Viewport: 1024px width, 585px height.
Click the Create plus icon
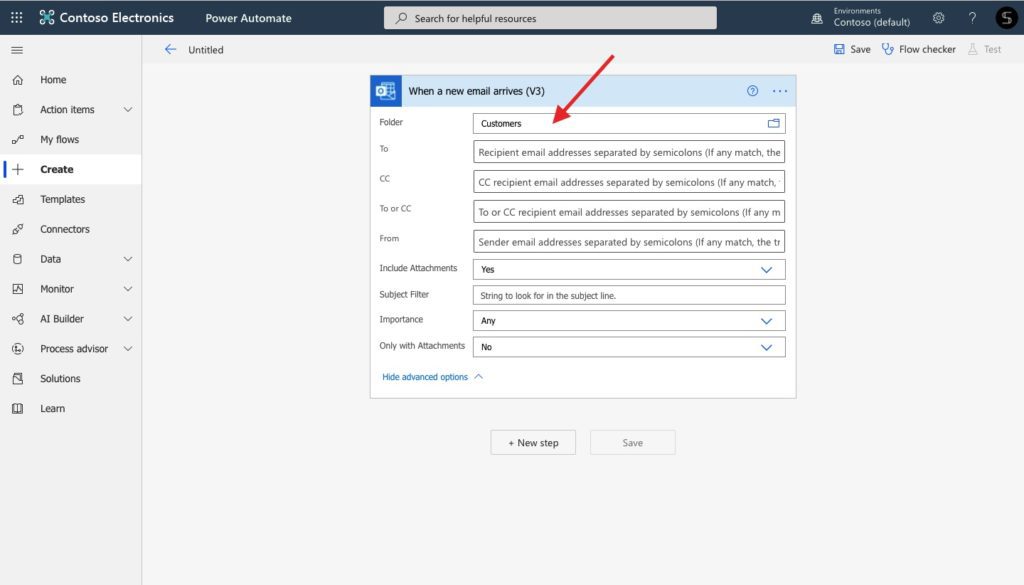[x=18, y=169]
